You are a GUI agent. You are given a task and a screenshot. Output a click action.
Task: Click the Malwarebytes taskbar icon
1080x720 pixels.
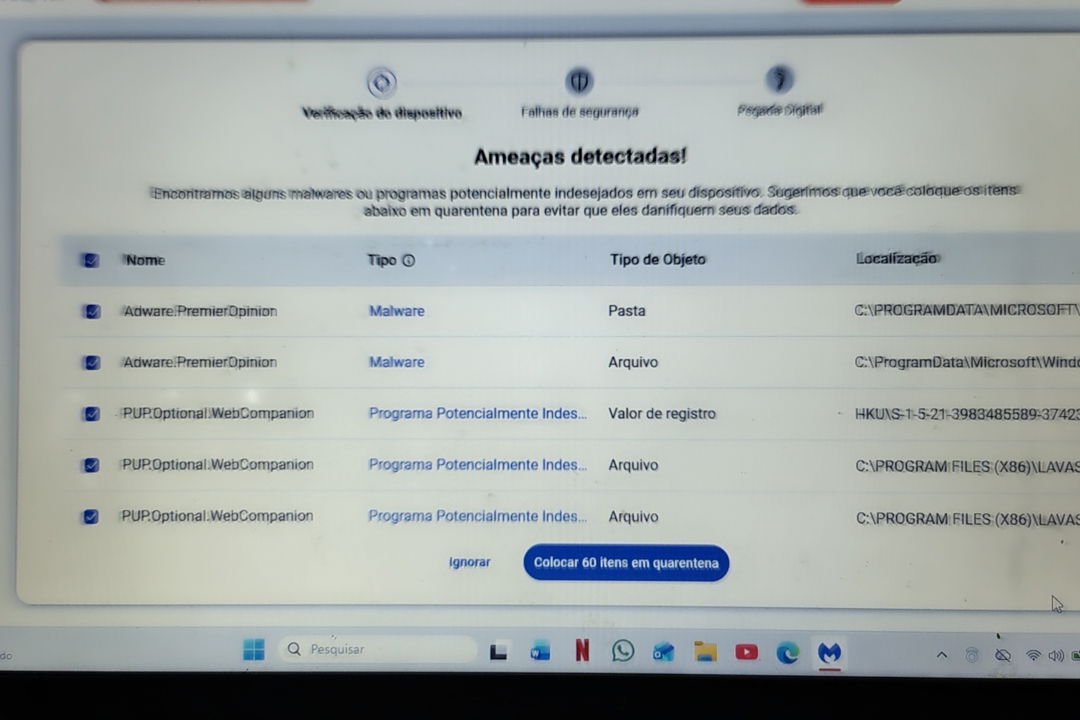click(829, 652)
